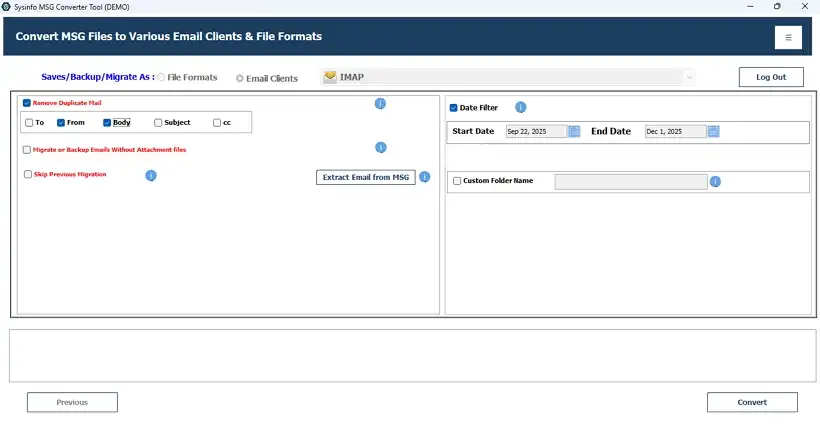
Task: Select Email Clients radio button
Action: 240,78
